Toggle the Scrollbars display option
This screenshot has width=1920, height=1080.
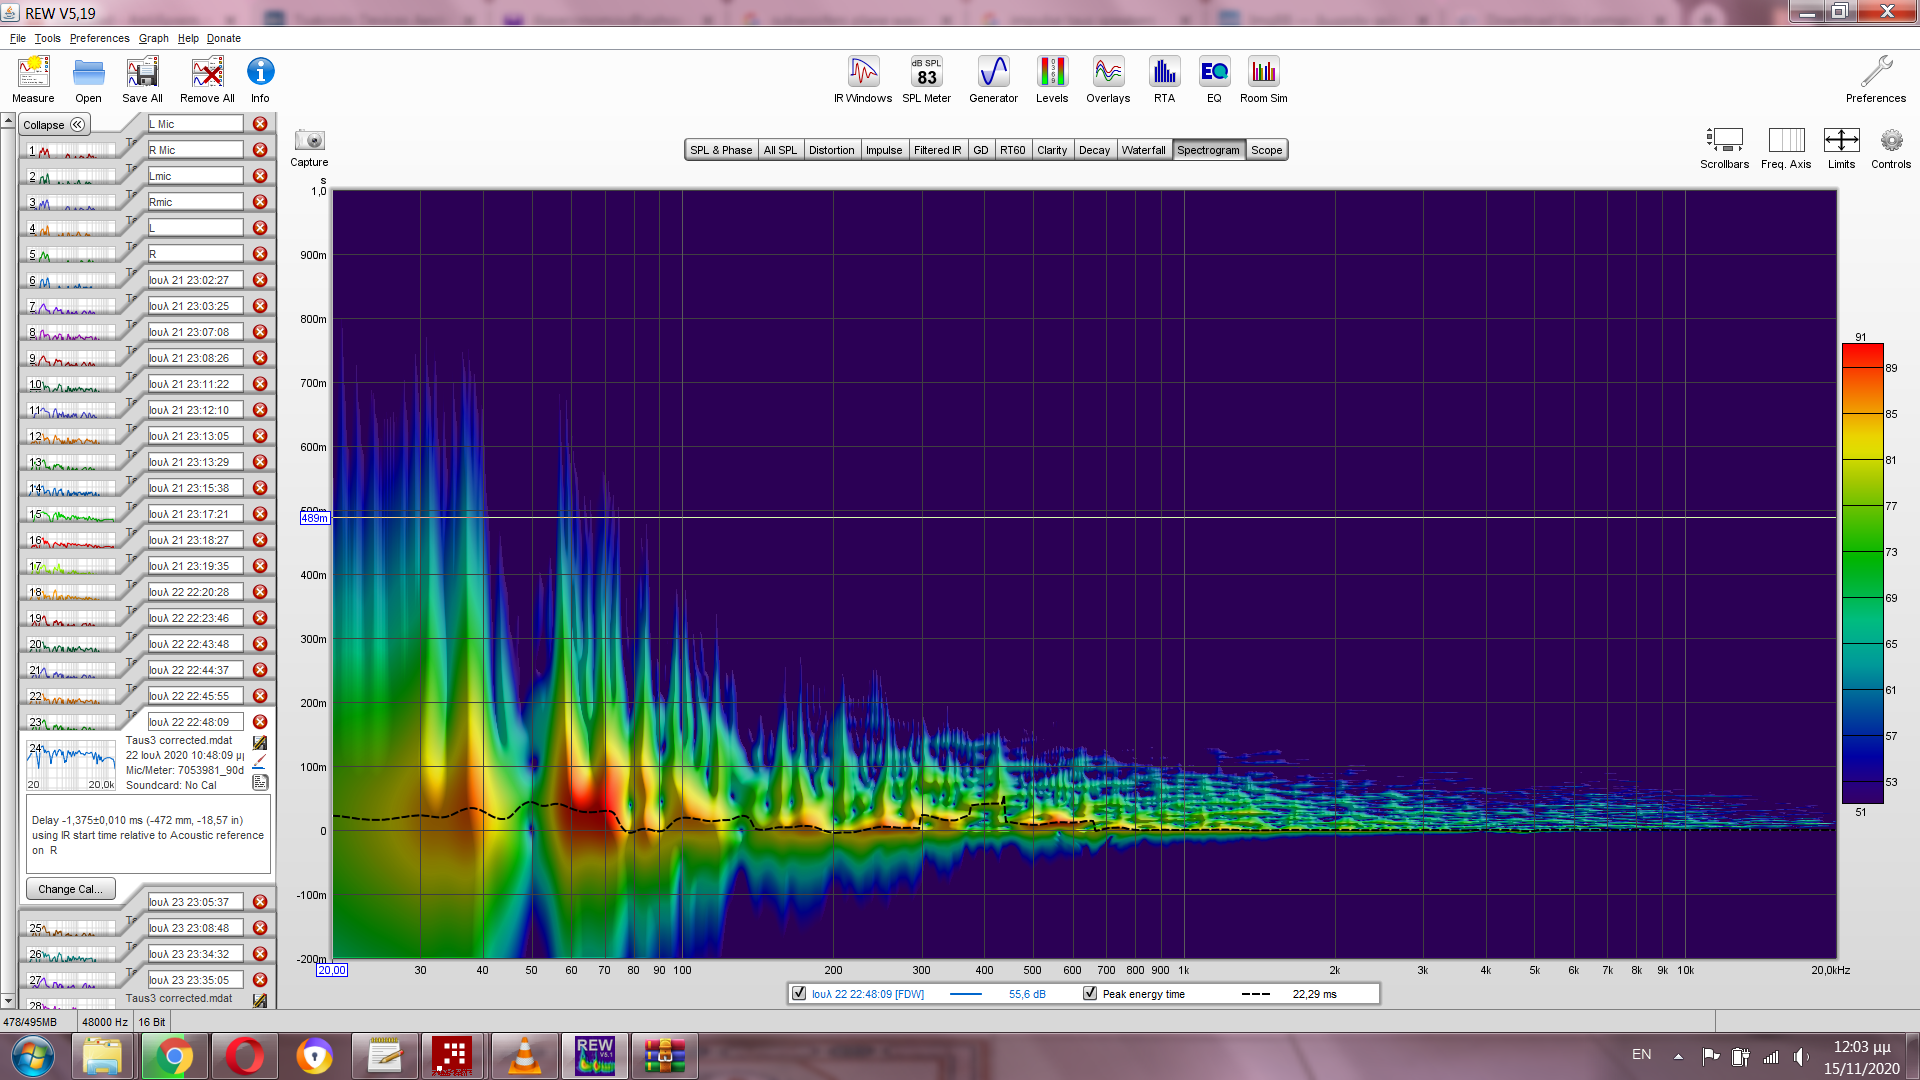point(1724,141)
